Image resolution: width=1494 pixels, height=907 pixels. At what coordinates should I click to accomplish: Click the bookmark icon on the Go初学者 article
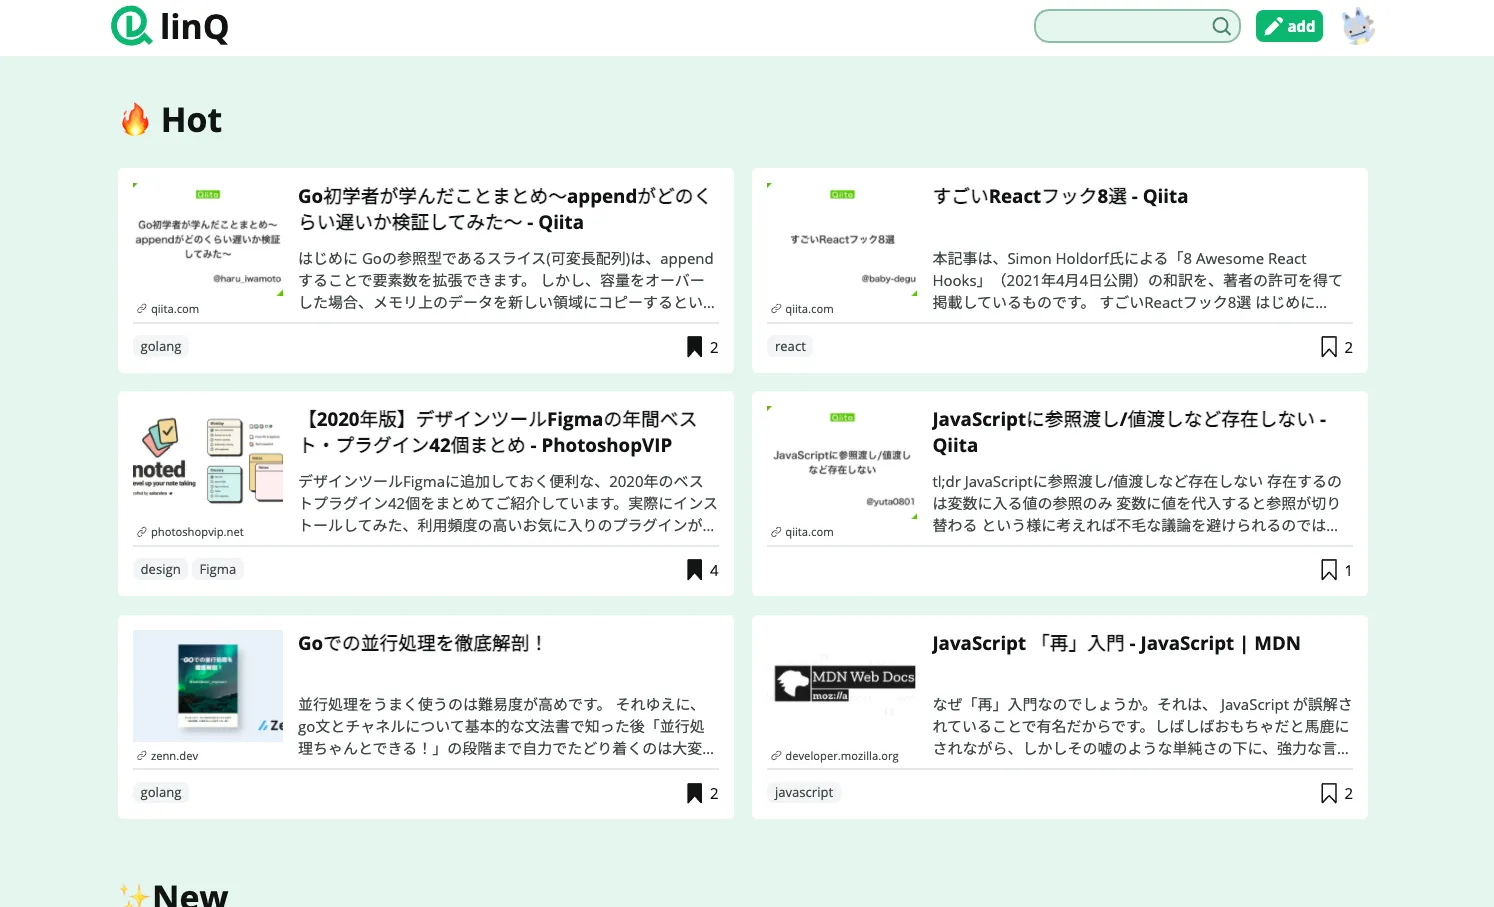click(x=693, y=346)
